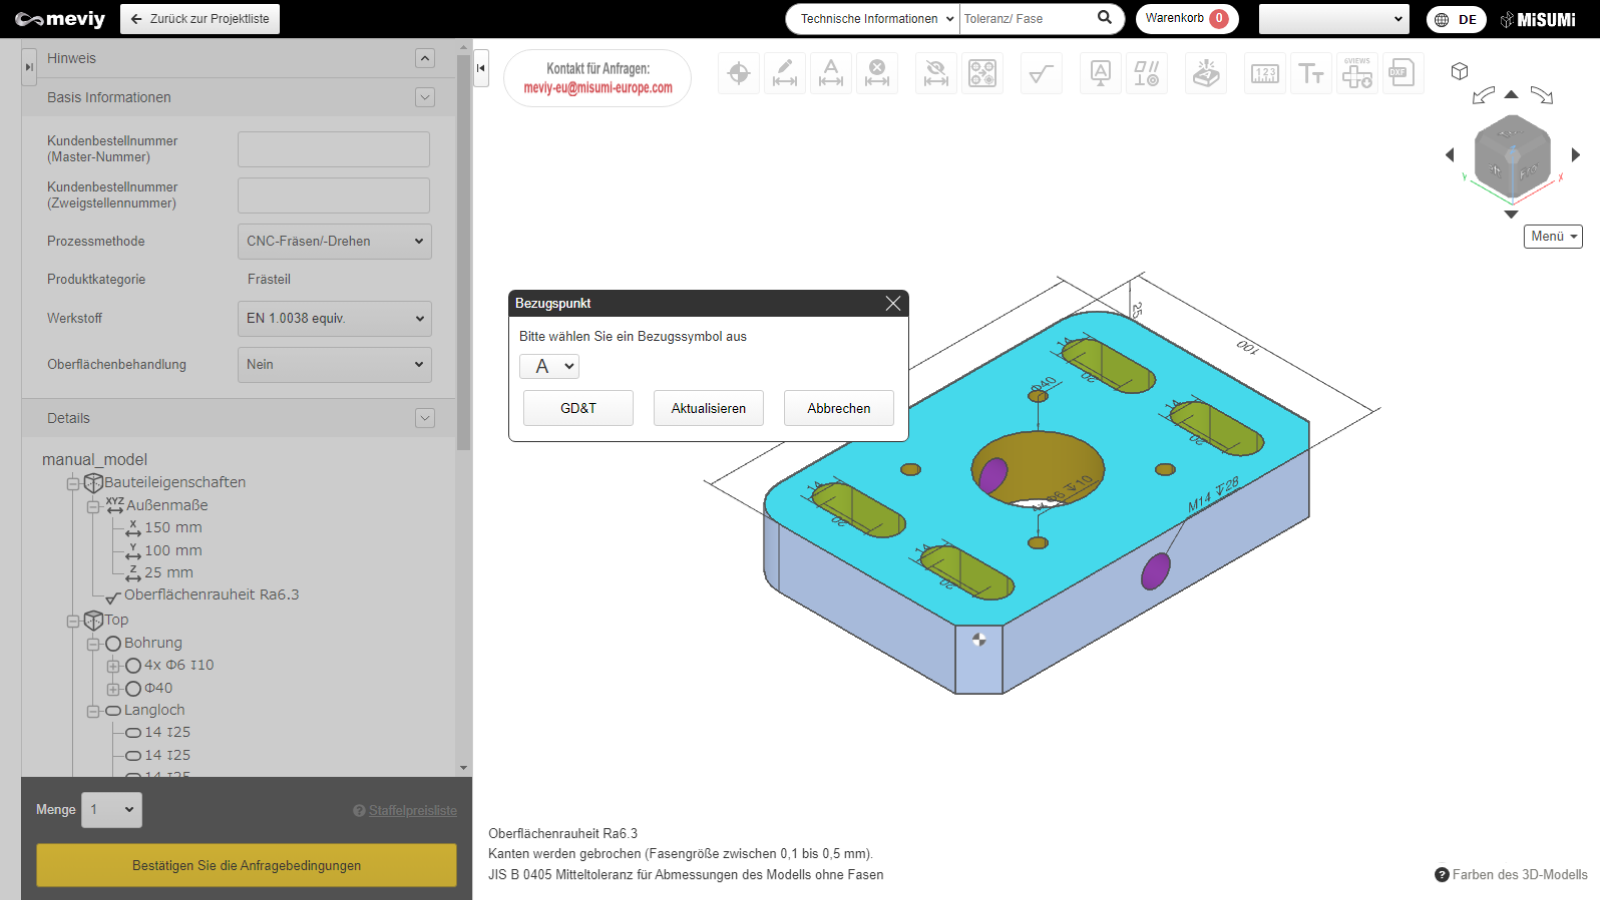
Task: Open the Werkstoff EN 1.0038 dropdown
Action: 334,318
